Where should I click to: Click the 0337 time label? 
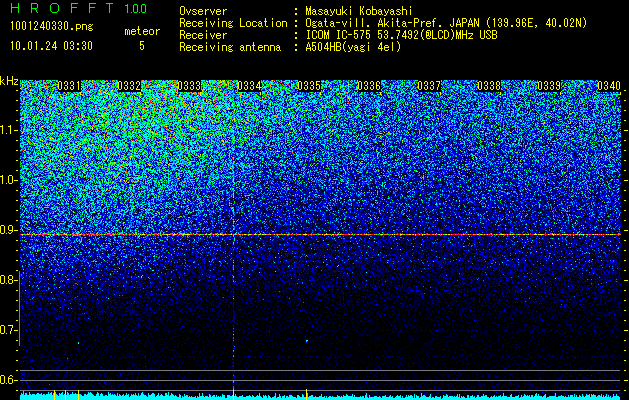[429, 86]
